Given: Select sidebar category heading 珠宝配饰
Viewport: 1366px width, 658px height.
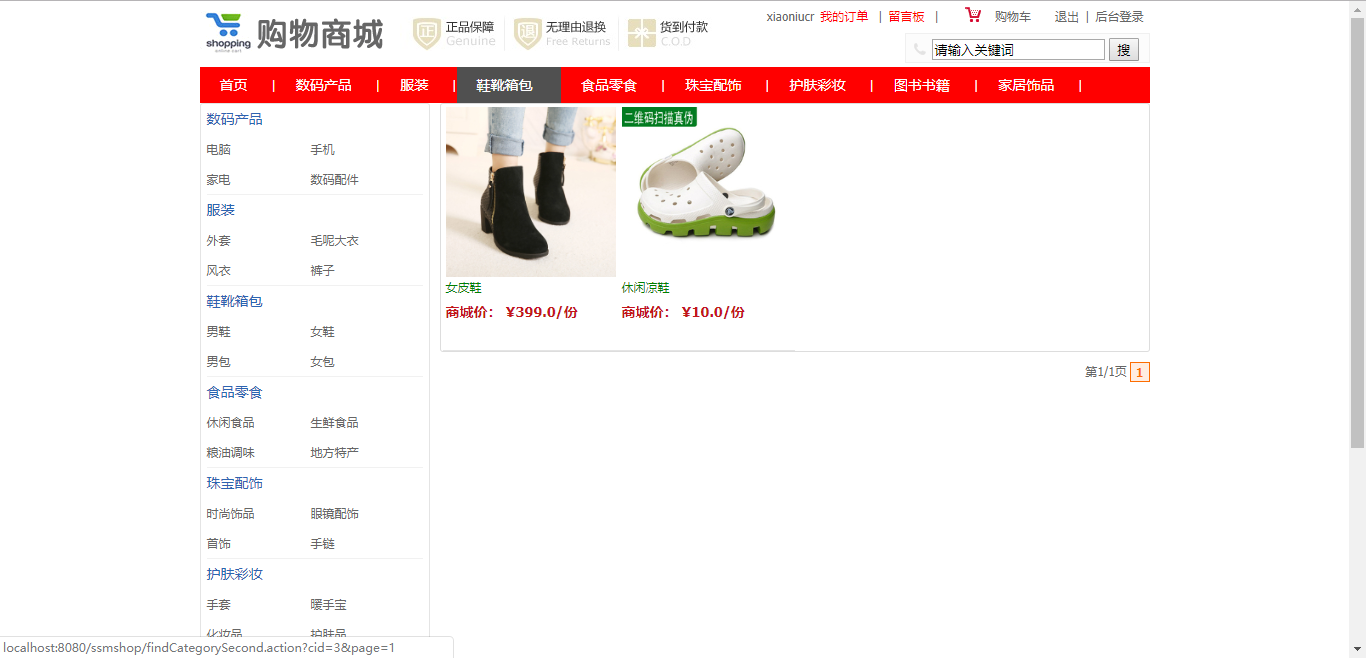Looking at the screenshot, I should 234,483.
